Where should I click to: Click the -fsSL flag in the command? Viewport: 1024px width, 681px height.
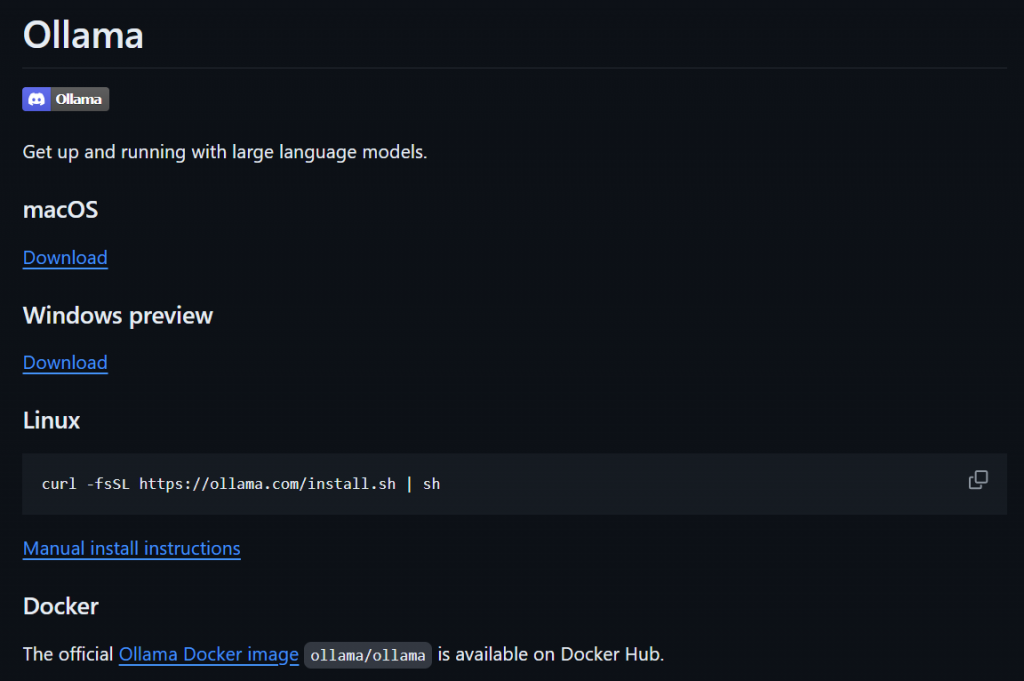click(108, 484)
